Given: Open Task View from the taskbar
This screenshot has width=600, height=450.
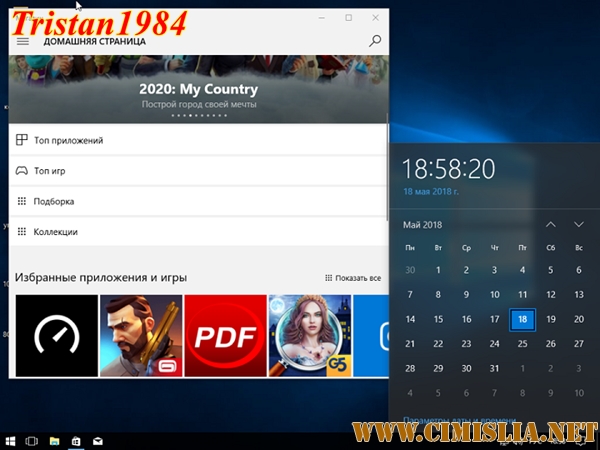Looking at the screenshot, I should coord(31,440).
